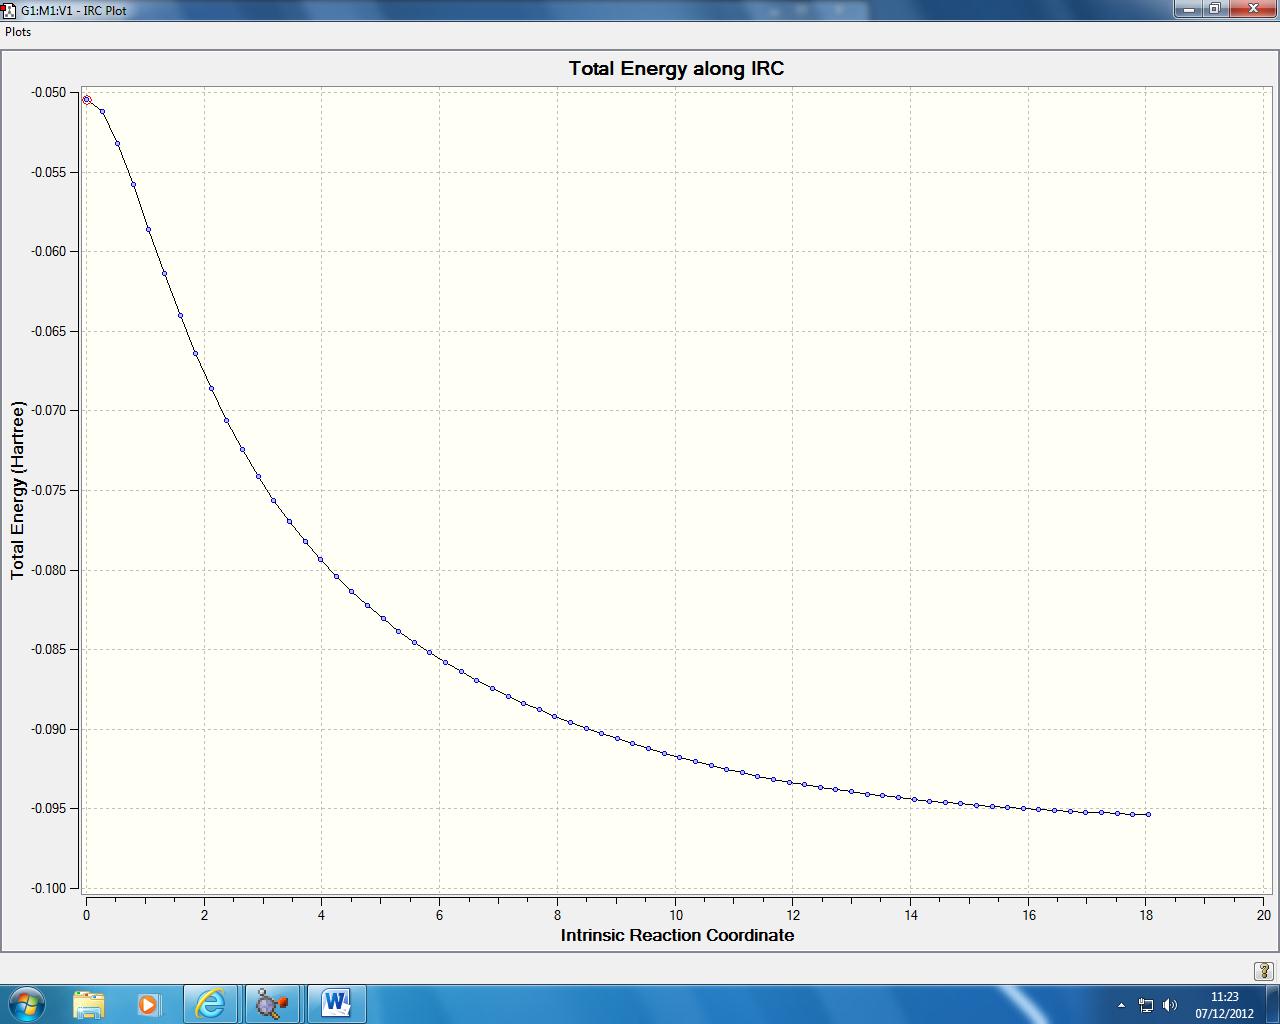Click the x-axis tick label "16"
Viewport: 1280px width, 1024px height.
1029,915
